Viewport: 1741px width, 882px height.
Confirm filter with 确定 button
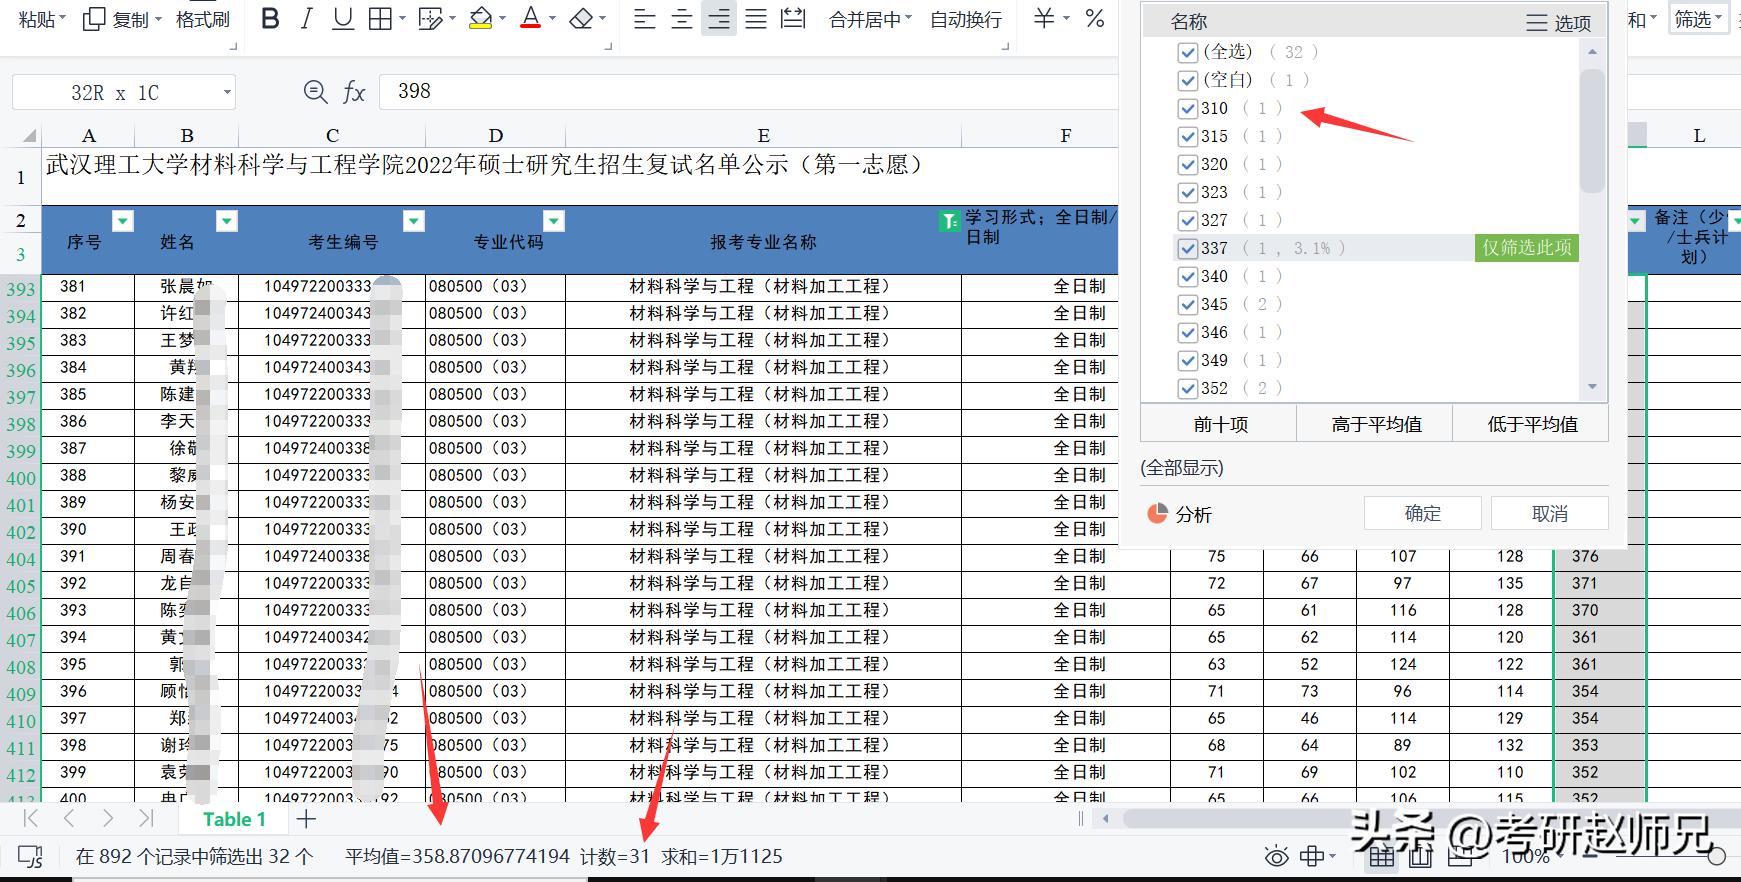tap(1422, 513)
